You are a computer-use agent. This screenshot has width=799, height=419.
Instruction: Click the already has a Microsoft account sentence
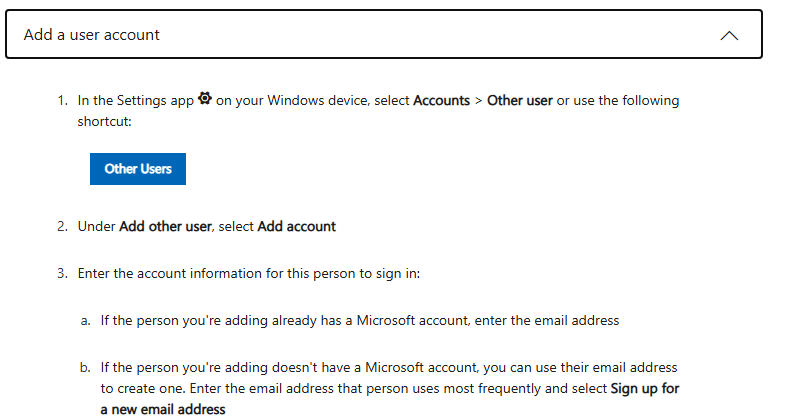(360, 321)
